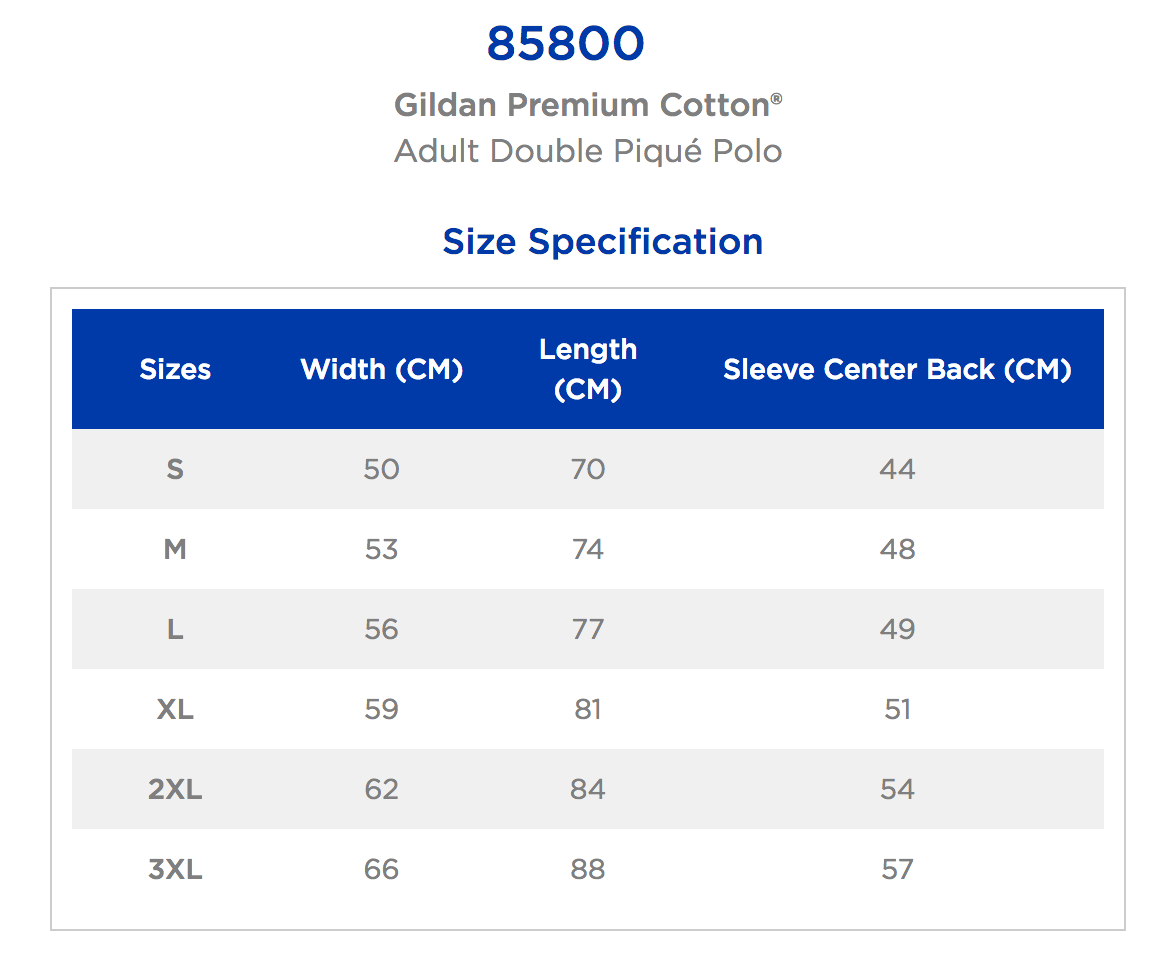The width and height of the screenshot is (1172, 958).
Task: Click the width value 50 for size S
Action: pos(382,469)
